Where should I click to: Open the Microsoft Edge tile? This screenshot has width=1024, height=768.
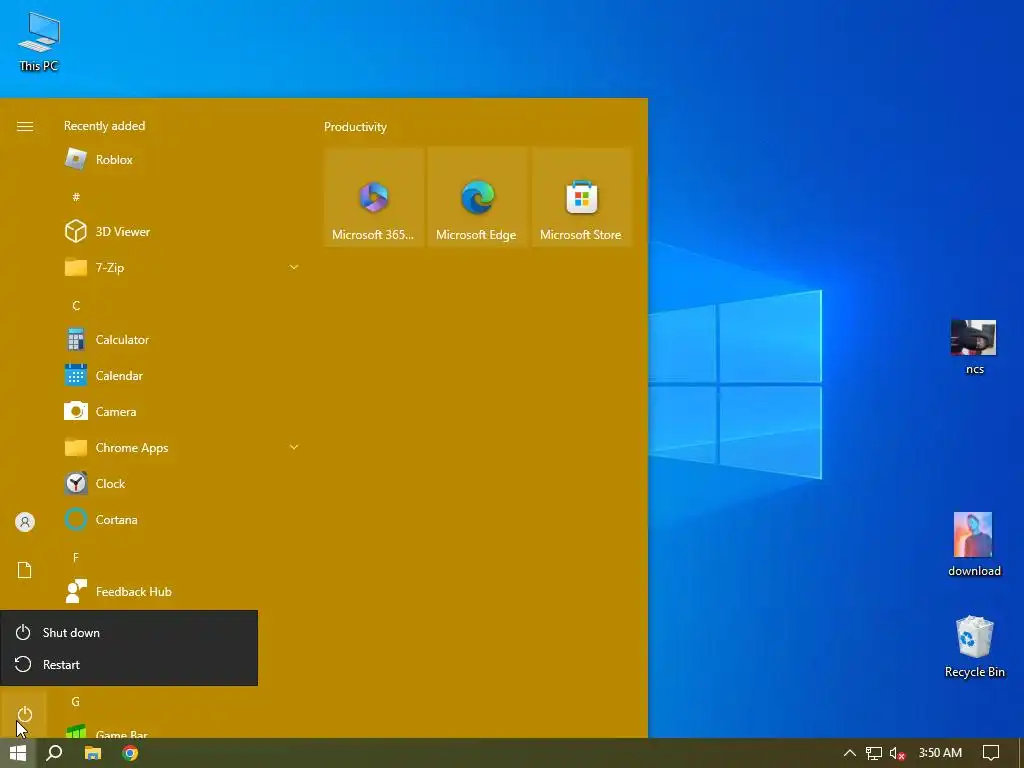pos(477,197)
